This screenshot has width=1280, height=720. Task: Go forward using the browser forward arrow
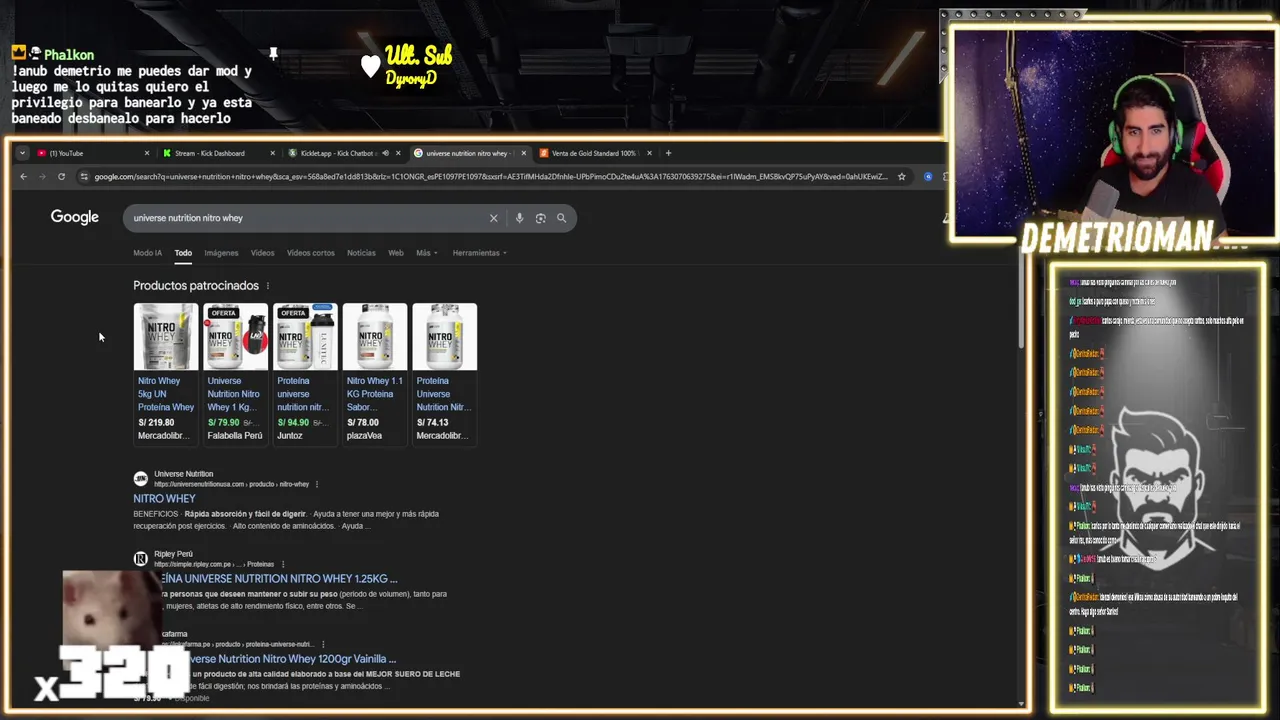click(42, 177)
